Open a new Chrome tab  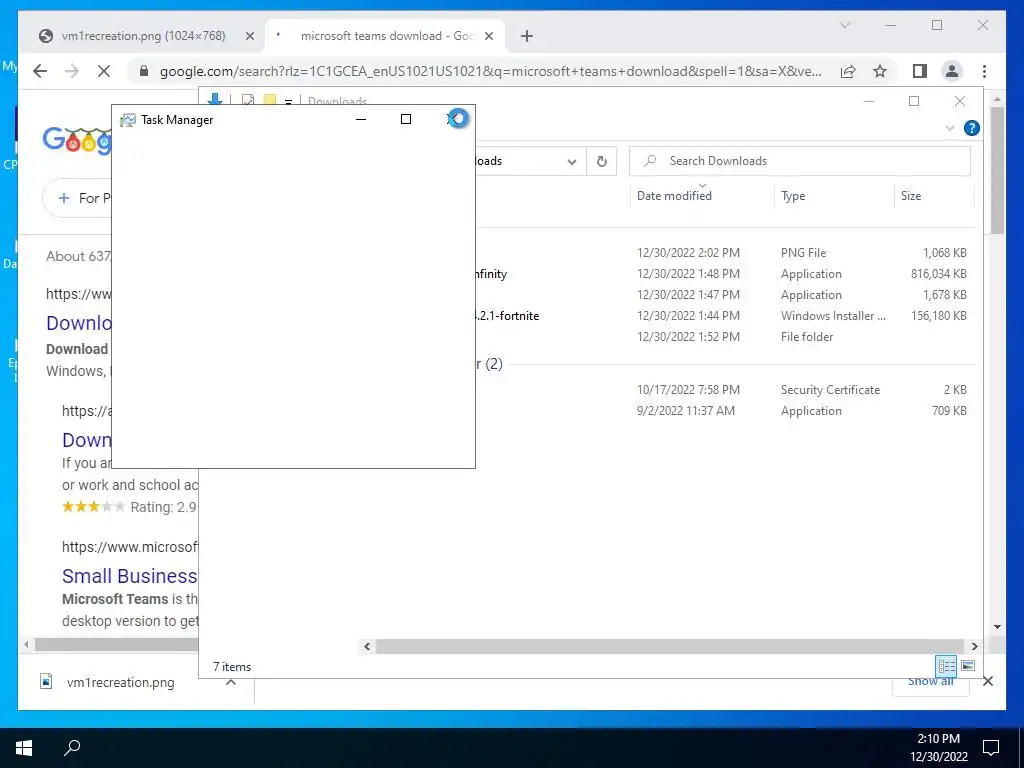(527, 36)
